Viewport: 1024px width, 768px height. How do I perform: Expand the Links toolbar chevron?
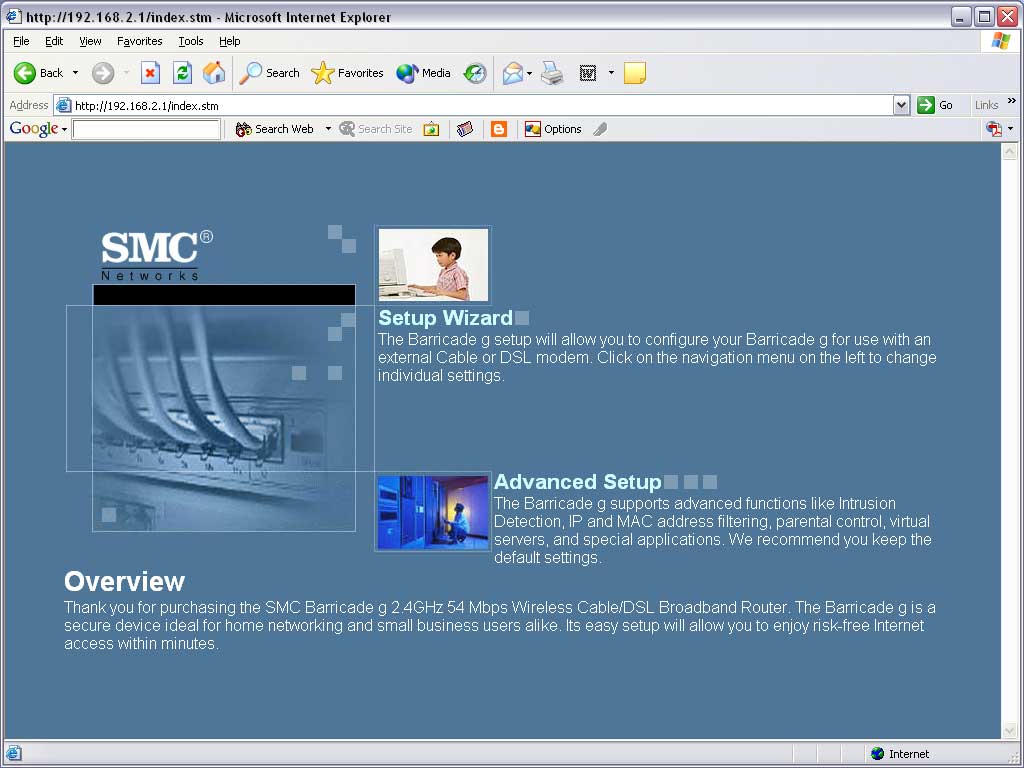tap(1012, 101)
